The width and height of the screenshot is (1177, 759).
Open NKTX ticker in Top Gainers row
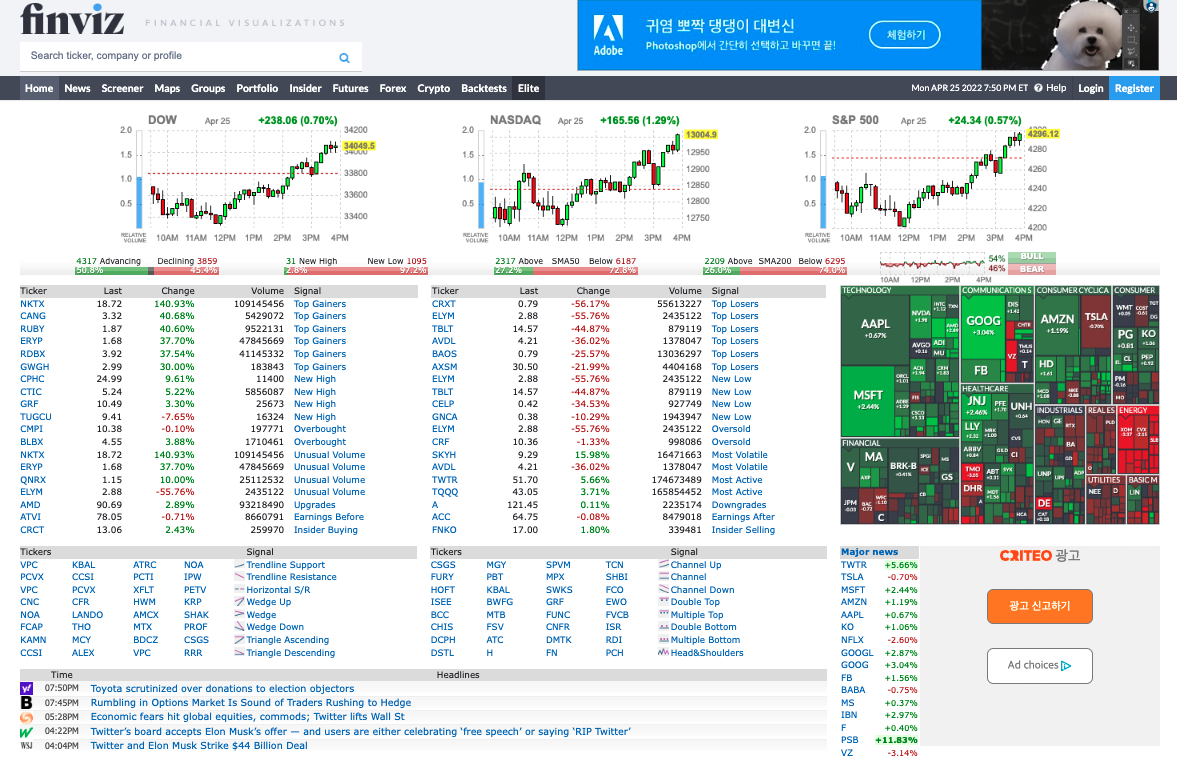[x=32, y=304]
